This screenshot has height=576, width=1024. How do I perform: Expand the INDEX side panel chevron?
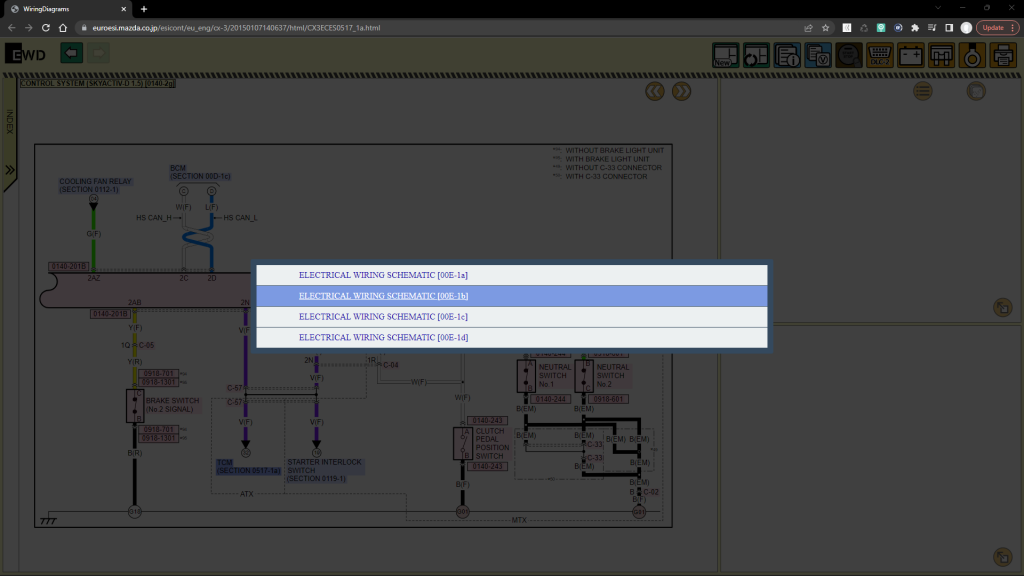coord(10,170)
